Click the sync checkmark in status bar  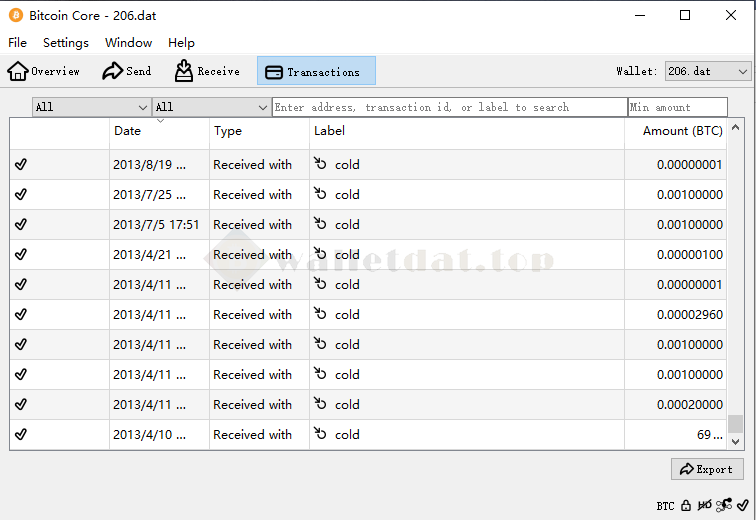pyautogui.click(x=742, y=506)
